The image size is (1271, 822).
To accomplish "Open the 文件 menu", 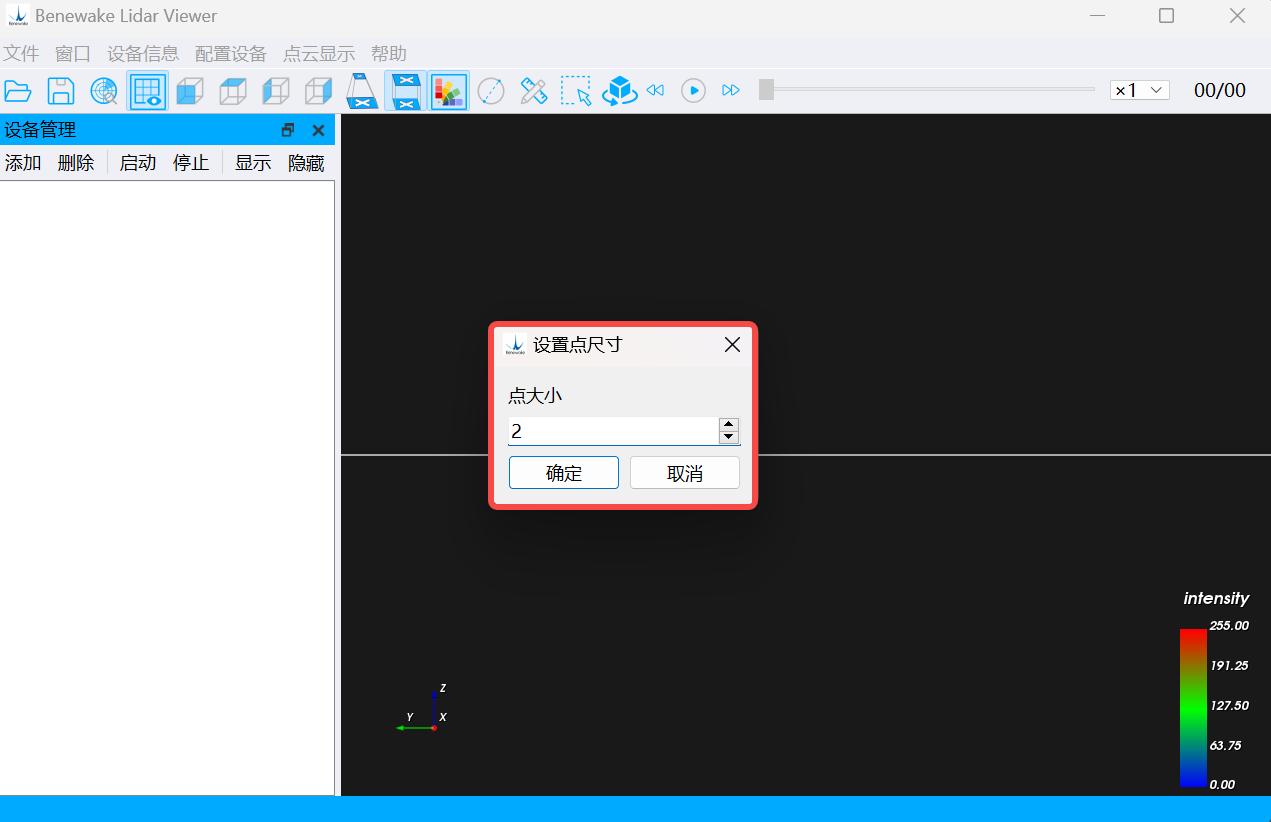I will (x=21, y=54).
